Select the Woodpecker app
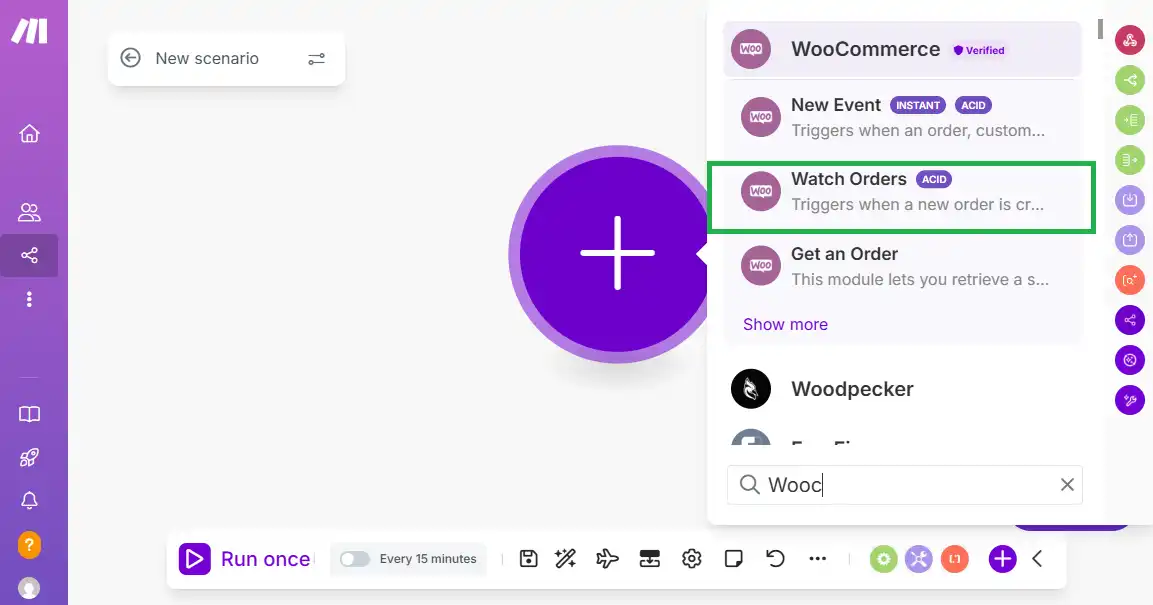The height and width of the screenshot is (605, 1153). click(902, 389)
